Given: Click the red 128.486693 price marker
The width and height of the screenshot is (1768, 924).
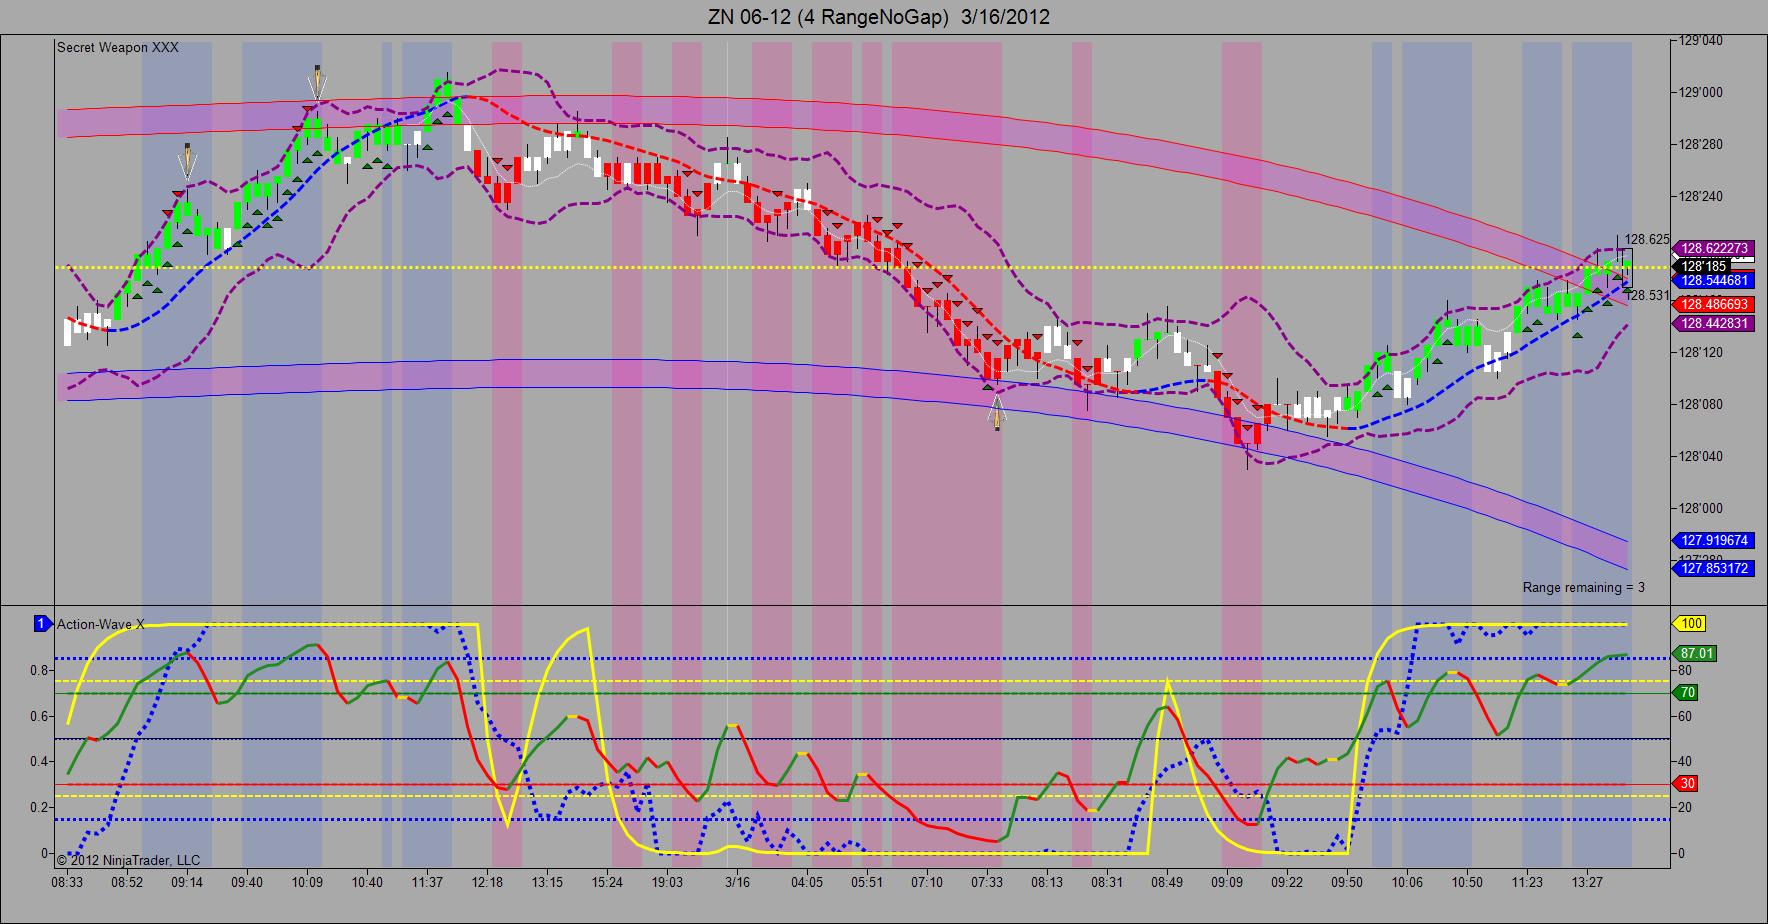Looking at the screenshot, I should [1714, 304].
